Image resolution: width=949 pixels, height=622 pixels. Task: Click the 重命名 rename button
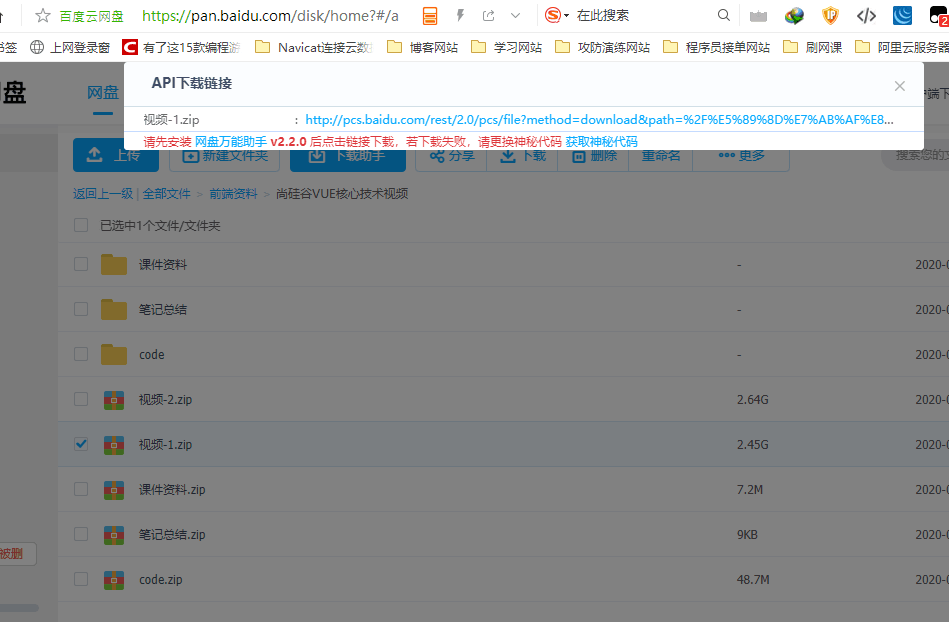tap(660, 156)
